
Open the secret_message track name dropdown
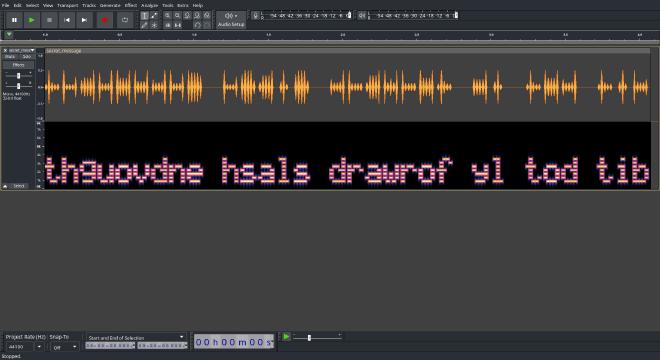21,51
